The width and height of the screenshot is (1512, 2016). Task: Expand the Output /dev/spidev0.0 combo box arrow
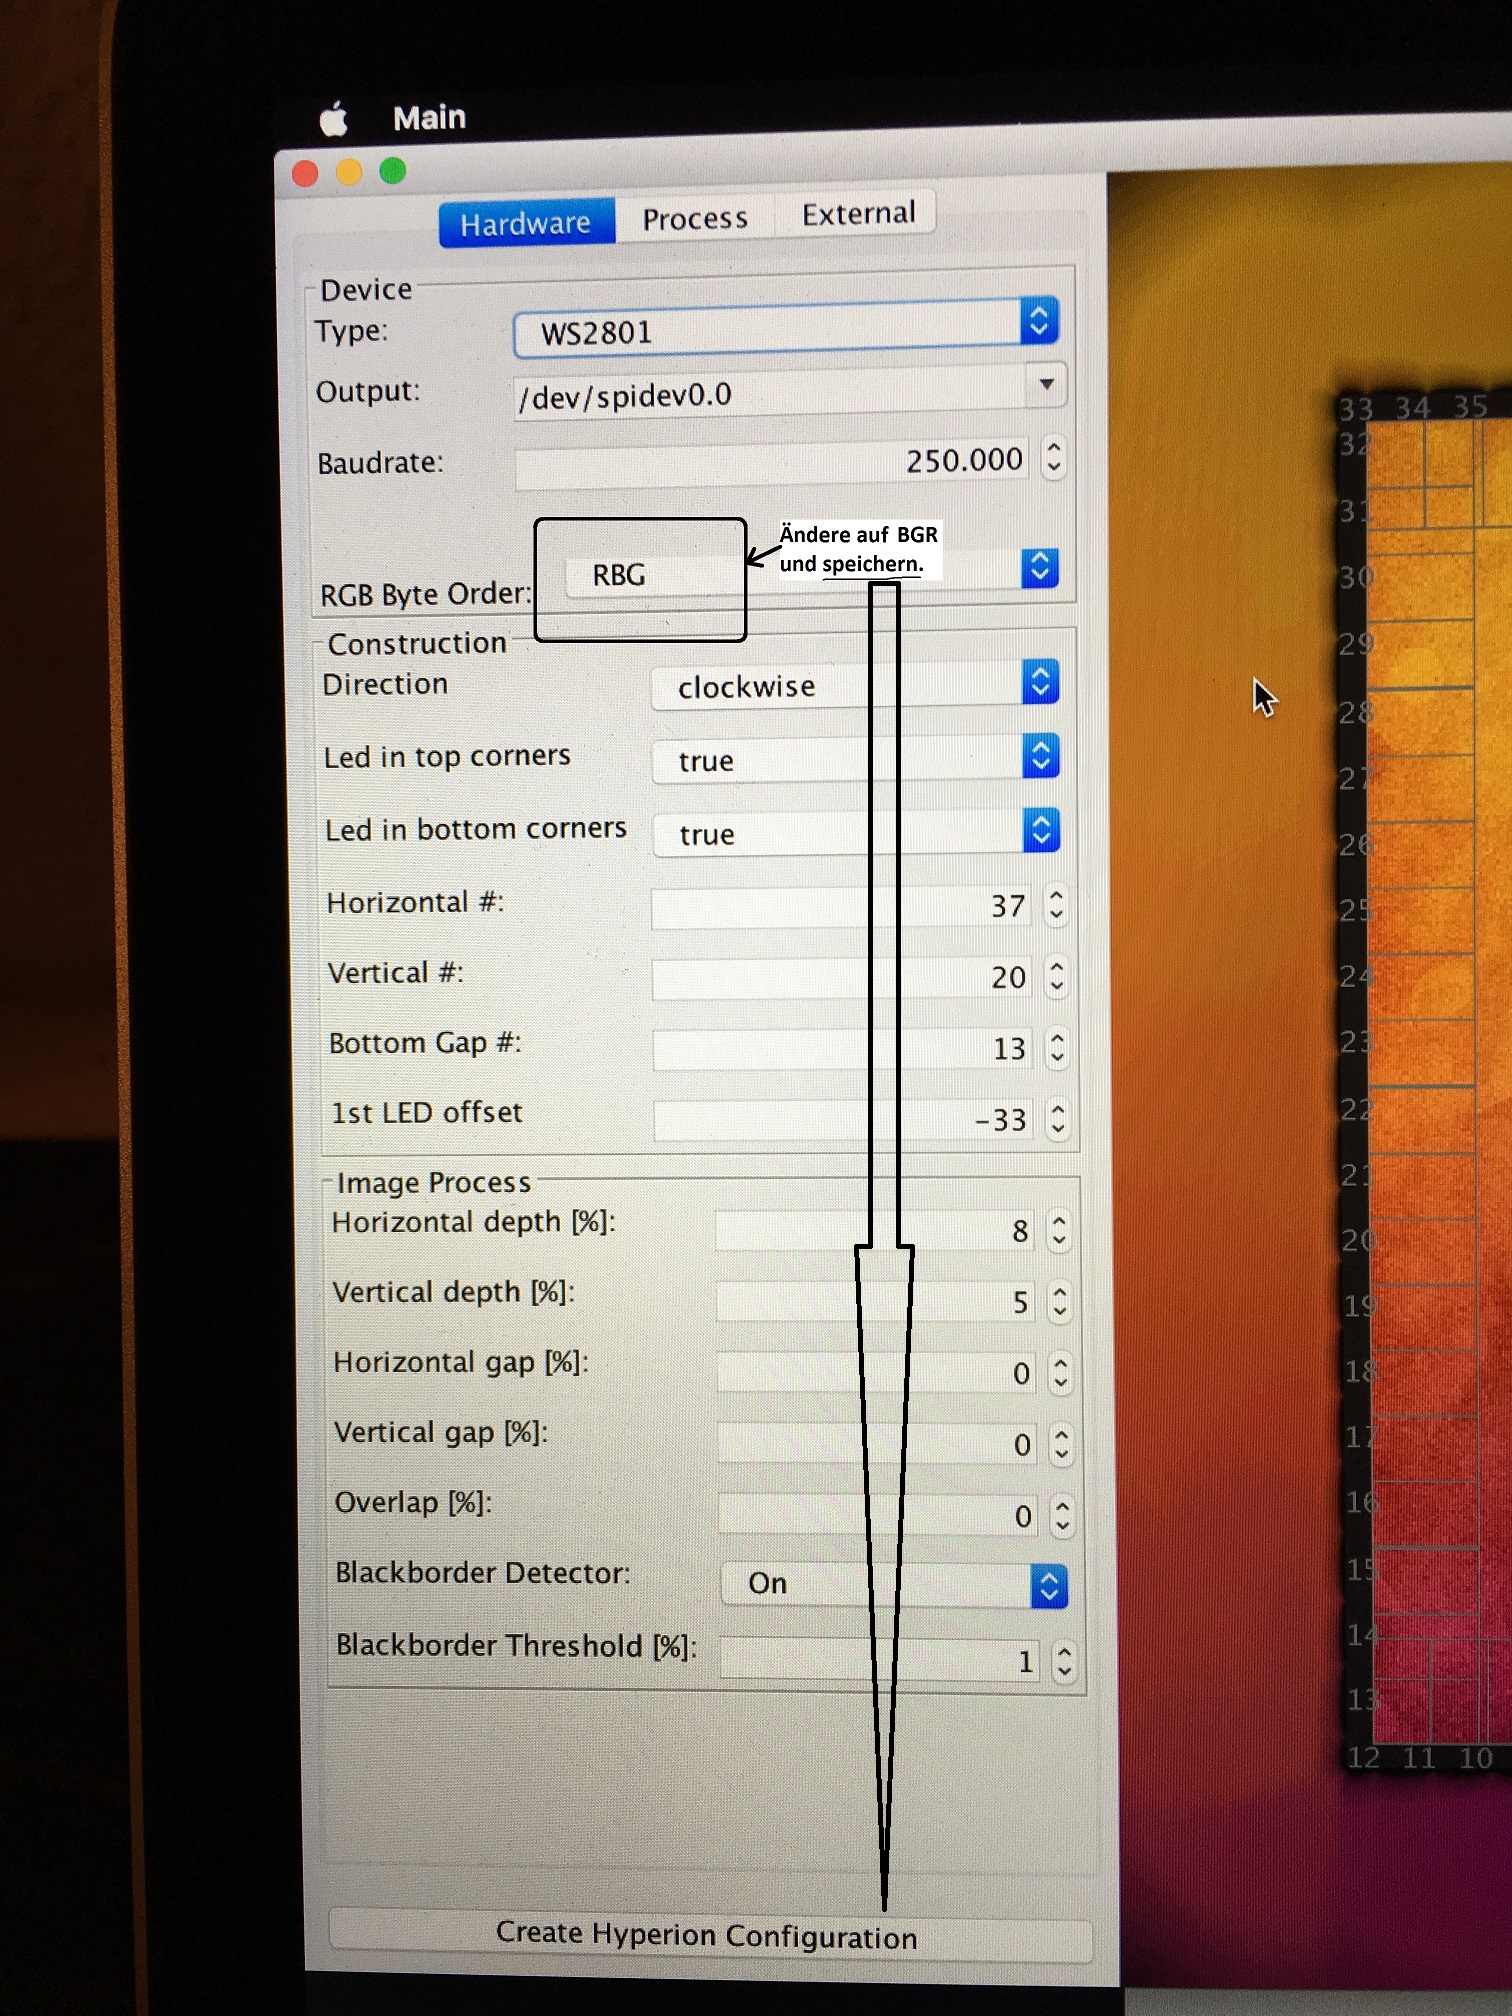(1046, 385)
